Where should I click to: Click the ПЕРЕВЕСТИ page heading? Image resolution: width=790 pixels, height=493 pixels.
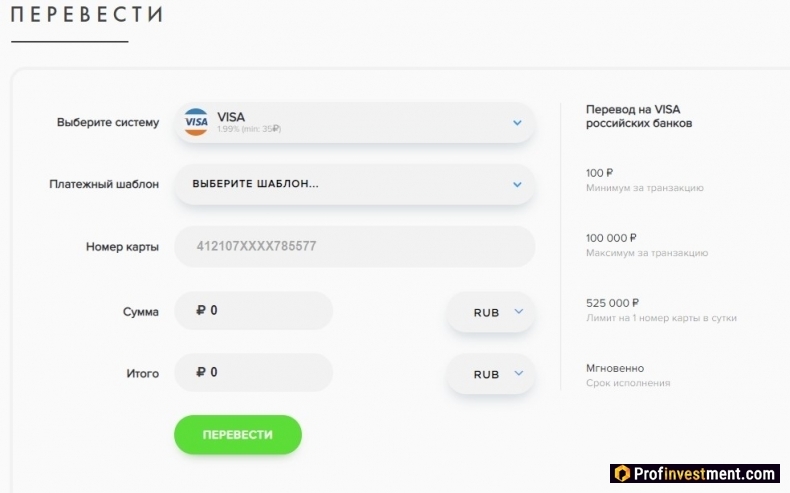click(x=87, y=14)
